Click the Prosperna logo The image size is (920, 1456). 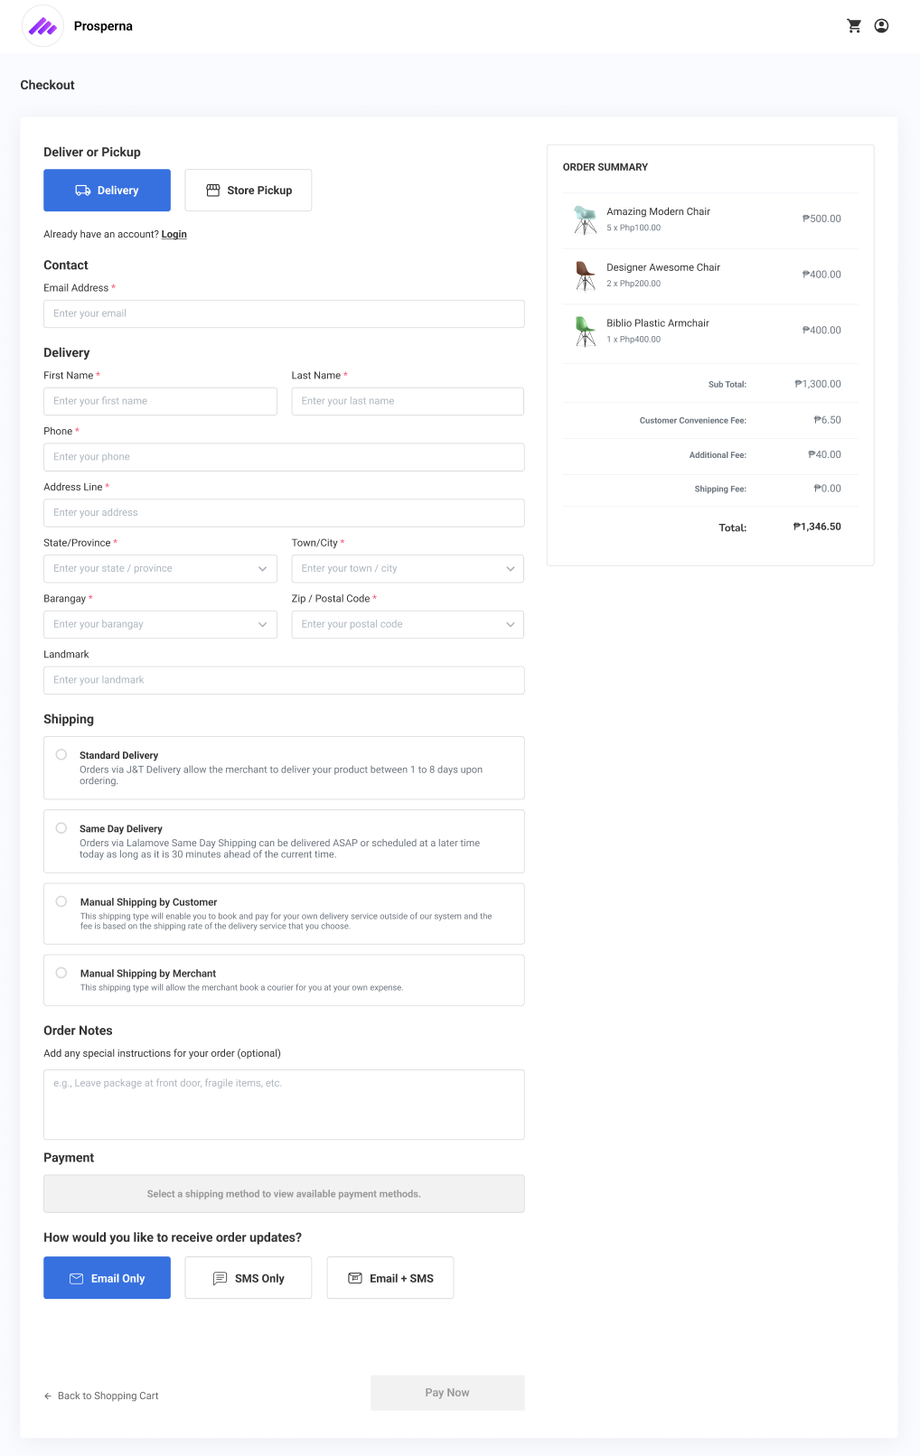pyautogui.click(x=43, y=26)
